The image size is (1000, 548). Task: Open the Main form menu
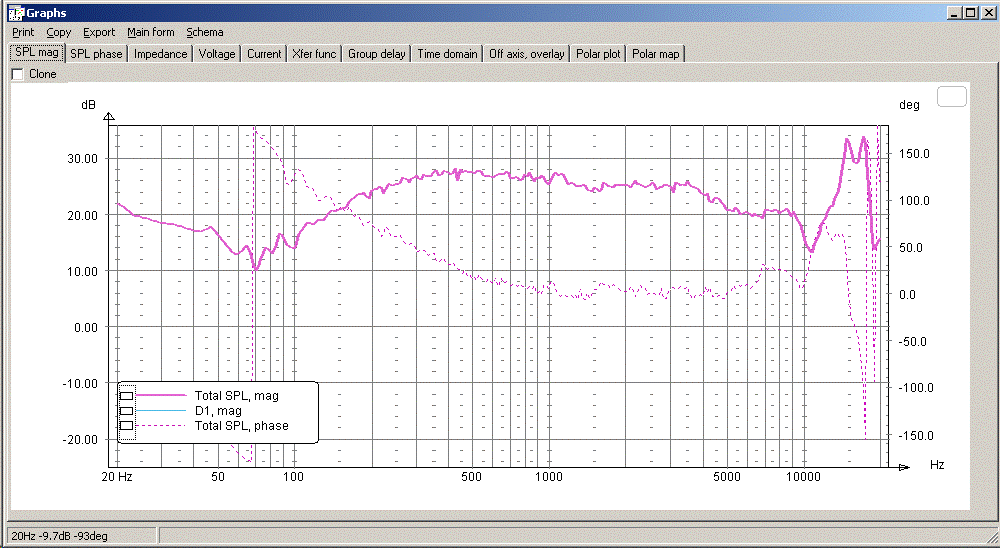point(151,32)
